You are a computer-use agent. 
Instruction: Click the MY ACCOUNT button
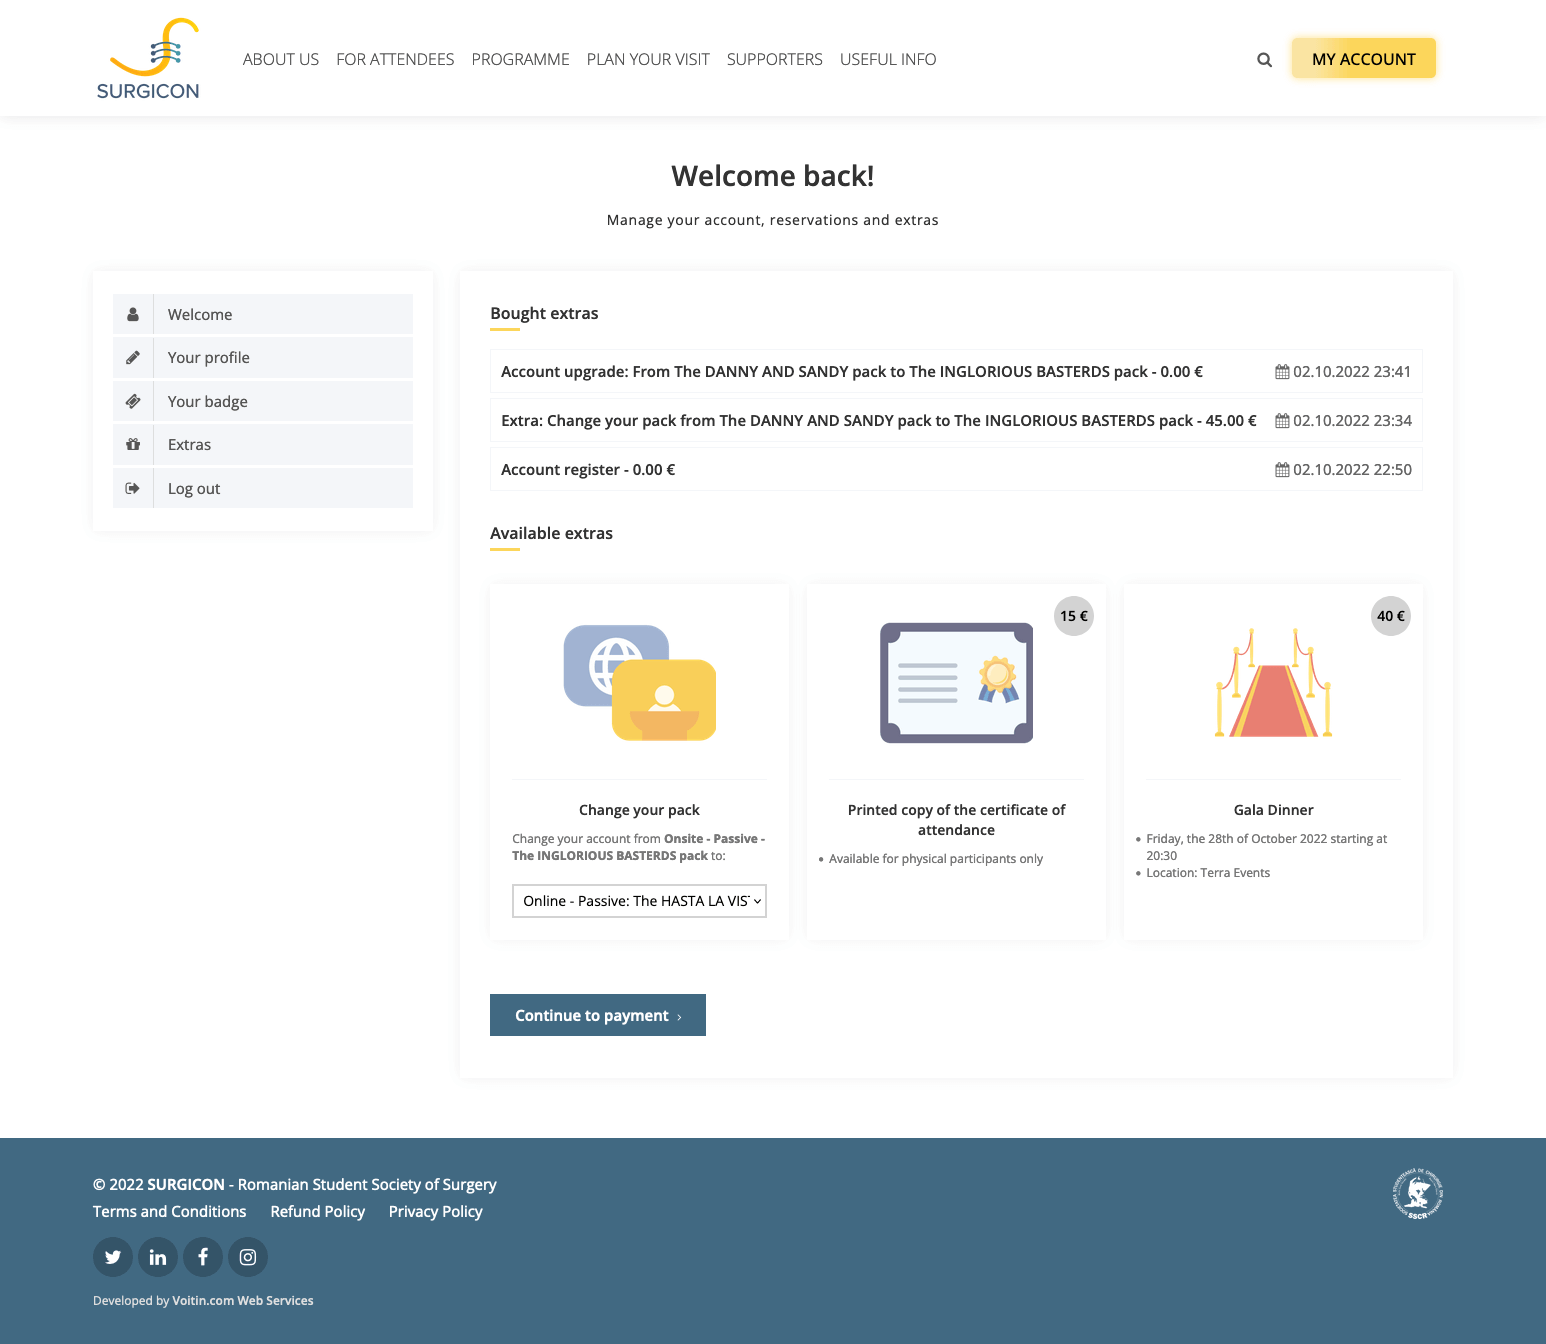pyautogui.click(x=1363, y=59)
